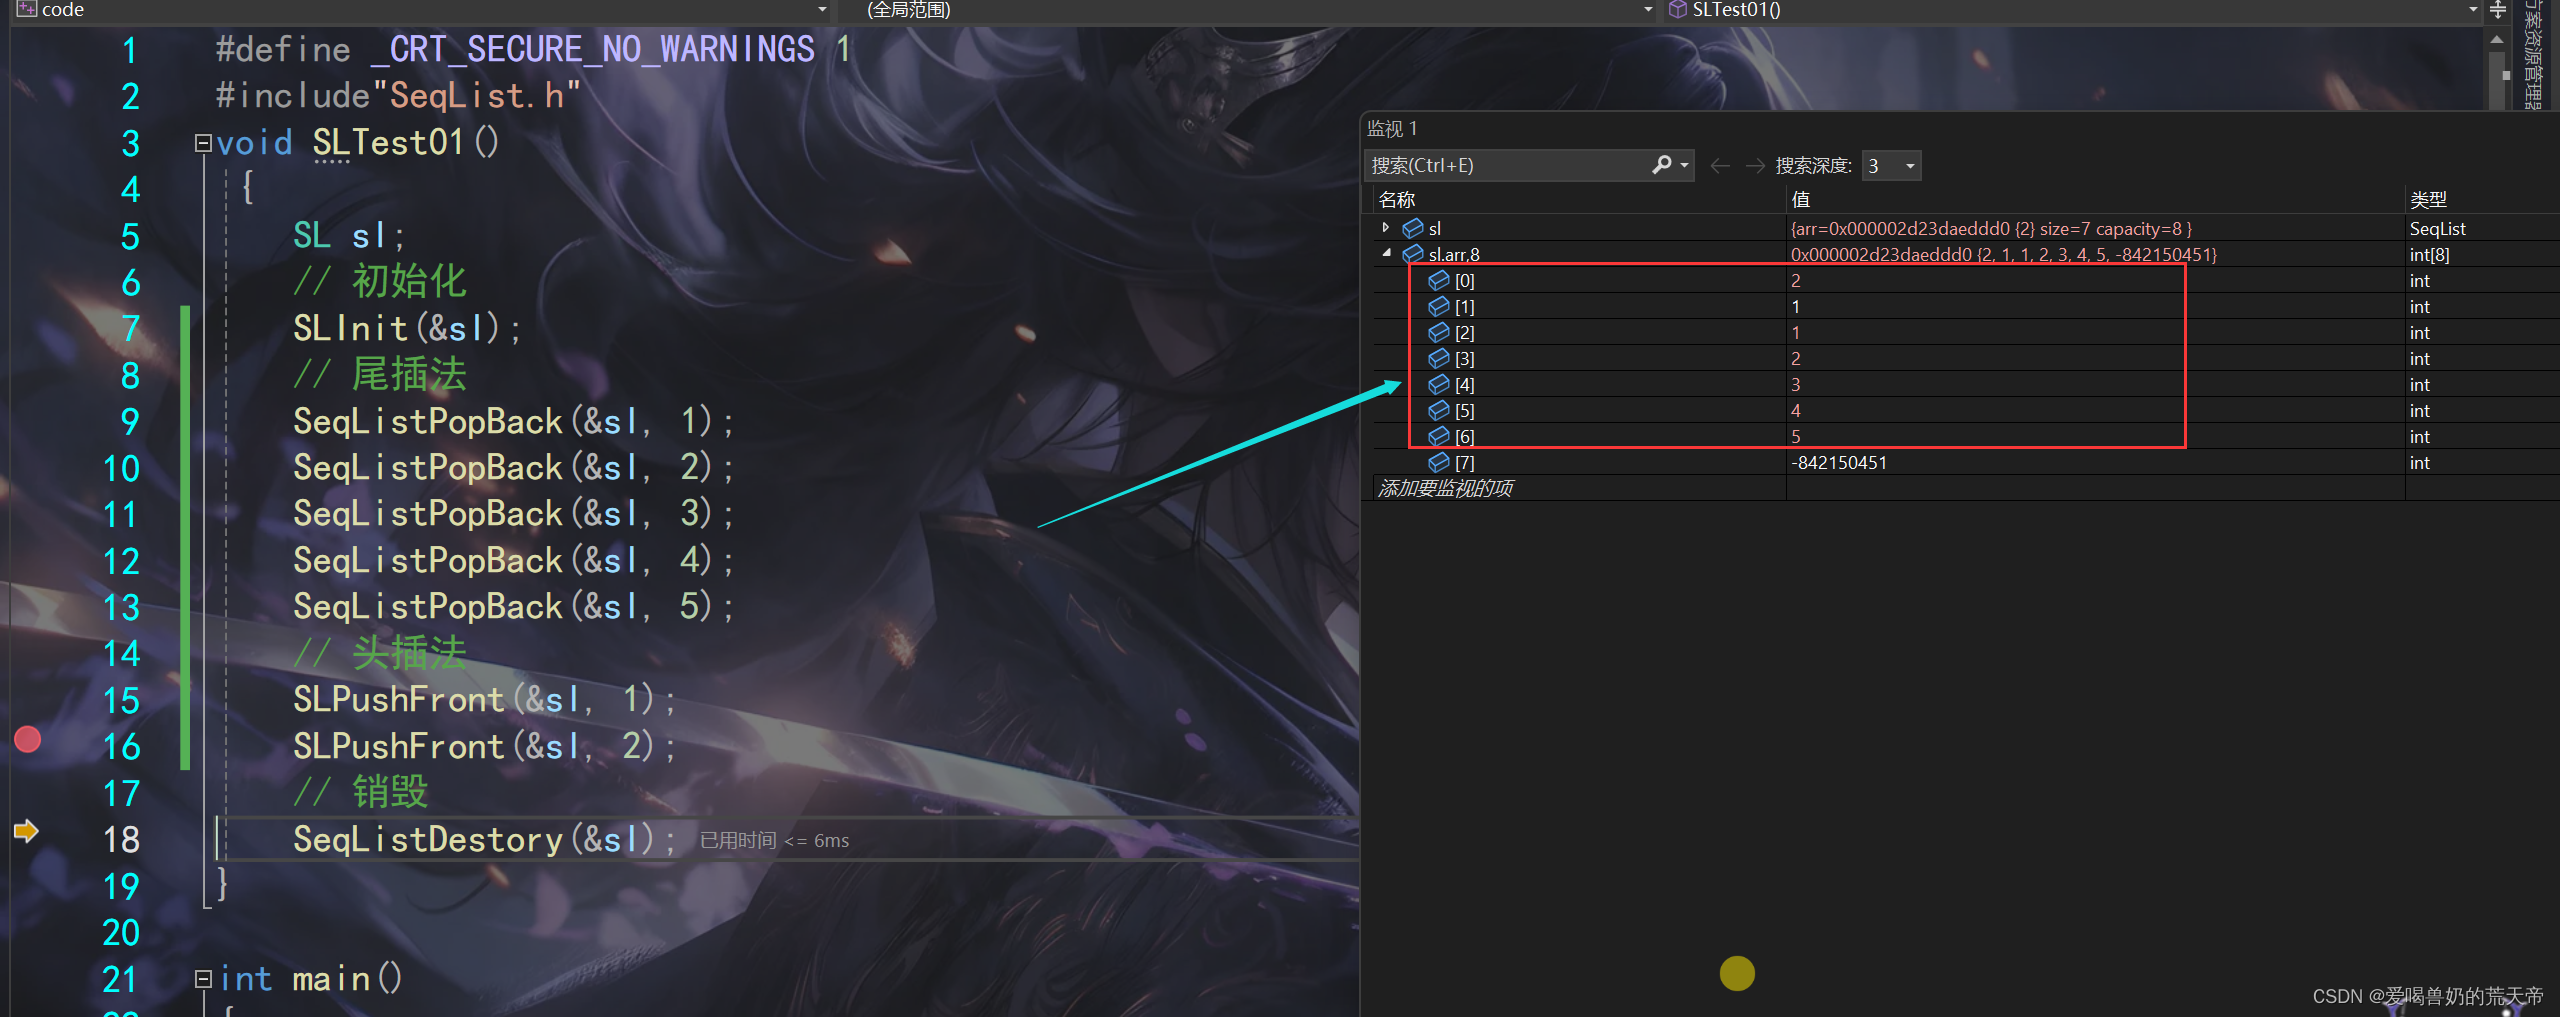Open the 搜索深度 depth dropdown

1910,166
